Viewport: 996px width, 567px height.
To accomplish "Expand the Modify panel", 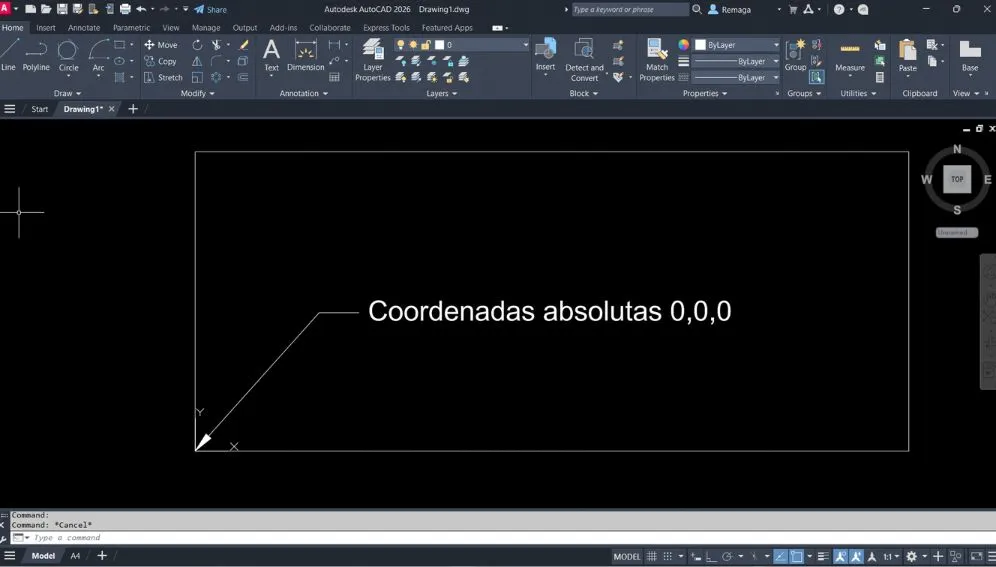I will [198, 93].
